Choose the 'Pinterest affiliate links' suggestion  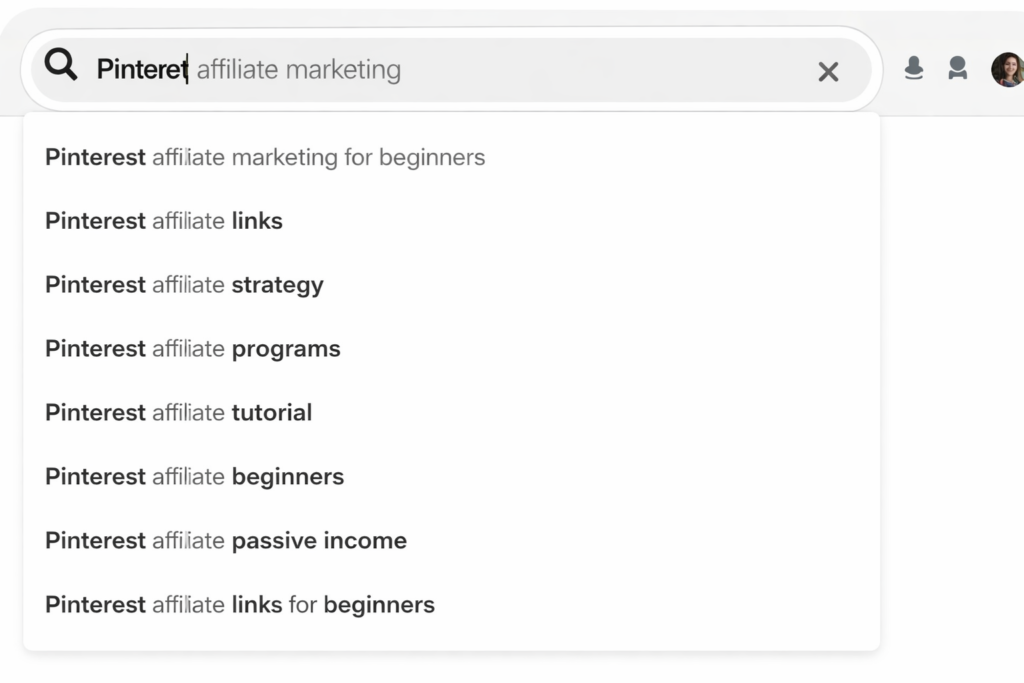(164, 221)
